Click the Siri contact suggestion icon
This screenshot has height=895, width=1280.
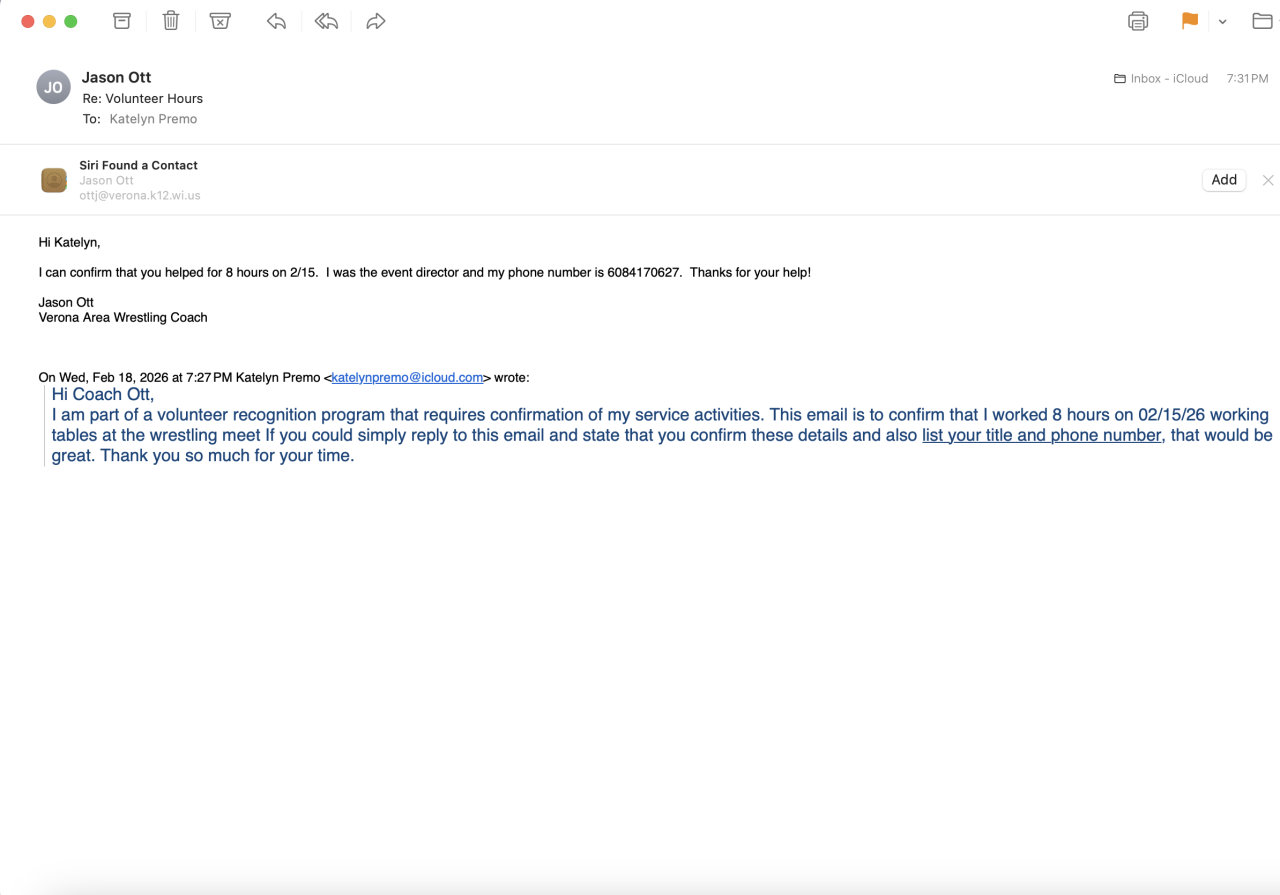[x=54, y=180]
